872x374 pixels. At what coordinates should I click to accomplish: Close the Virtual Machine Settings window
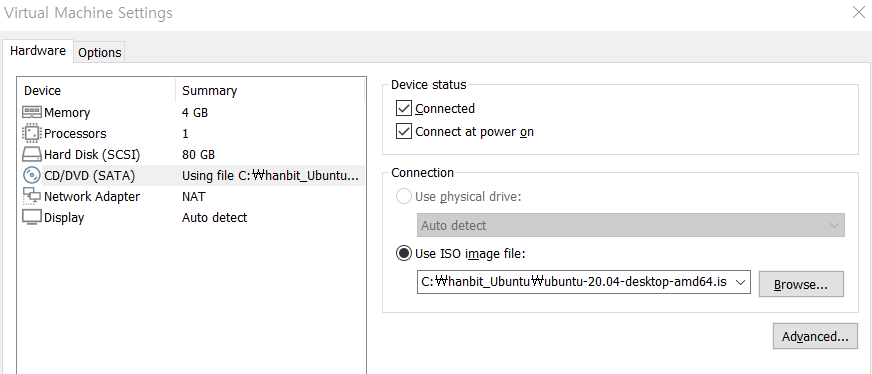(859, 12)
